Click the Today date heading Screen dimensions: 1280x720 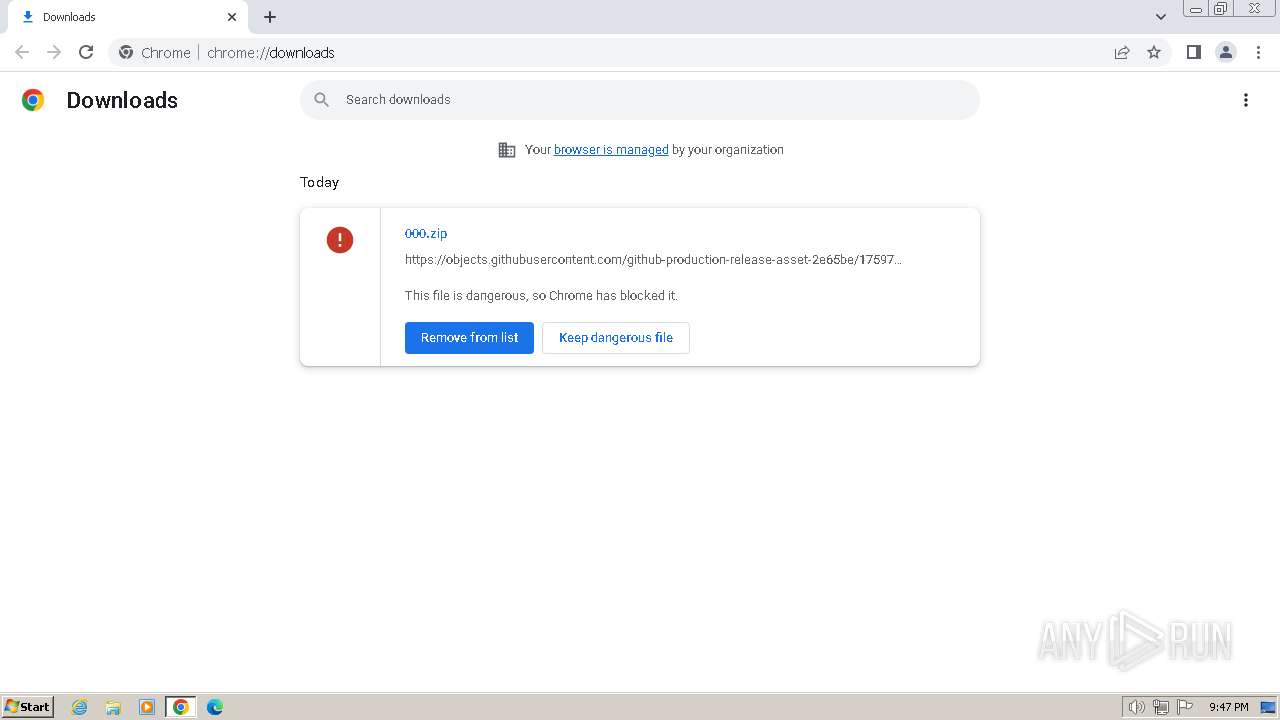tap(319, 182)
